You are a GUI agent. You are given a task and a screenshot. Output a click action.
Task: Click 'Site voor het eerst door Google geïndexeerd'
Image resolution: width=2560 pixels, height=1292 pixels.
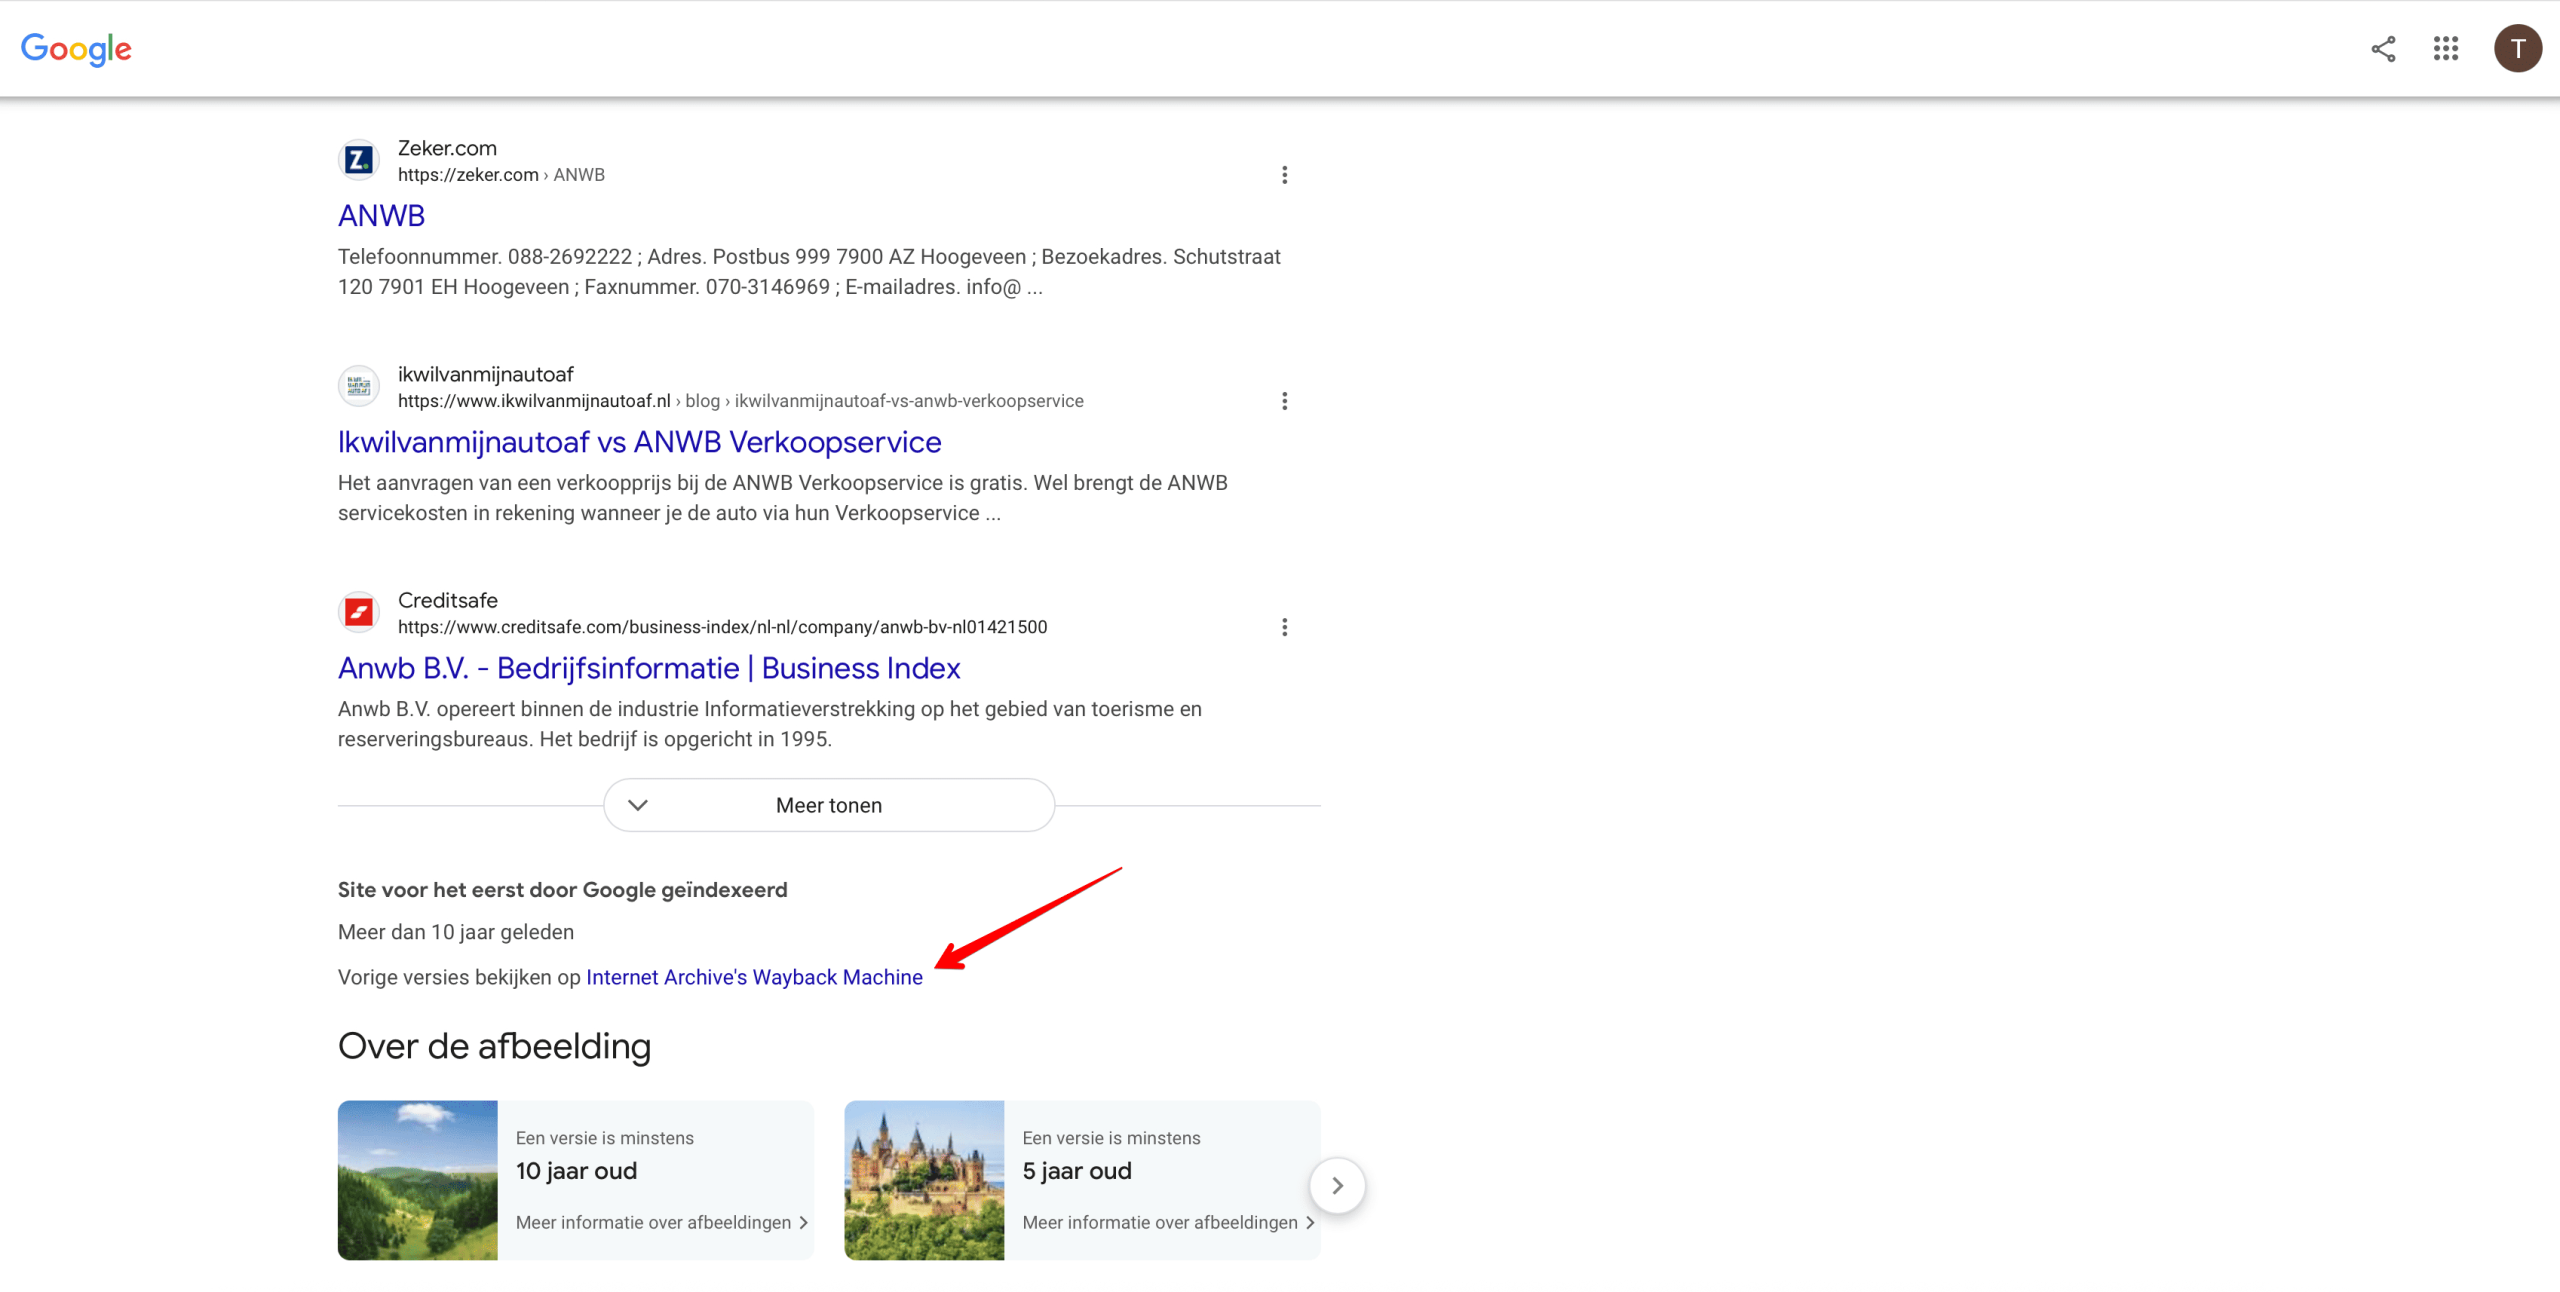click(563, 890)
